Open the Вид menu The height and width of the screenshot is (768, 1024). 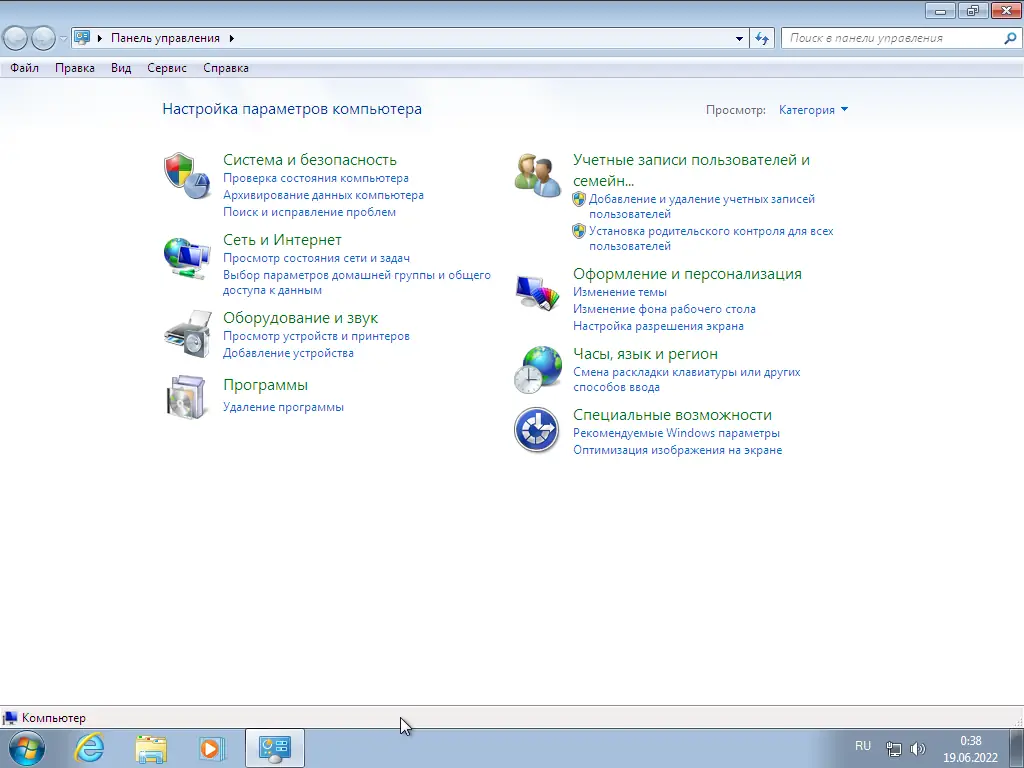(121, 68)
